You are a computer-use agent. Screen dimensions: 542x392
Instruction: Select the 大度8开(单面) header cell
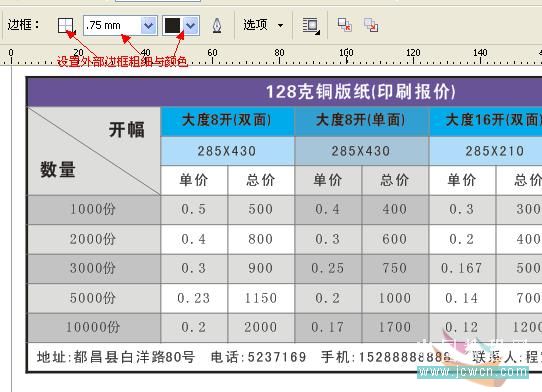(361, 121)
